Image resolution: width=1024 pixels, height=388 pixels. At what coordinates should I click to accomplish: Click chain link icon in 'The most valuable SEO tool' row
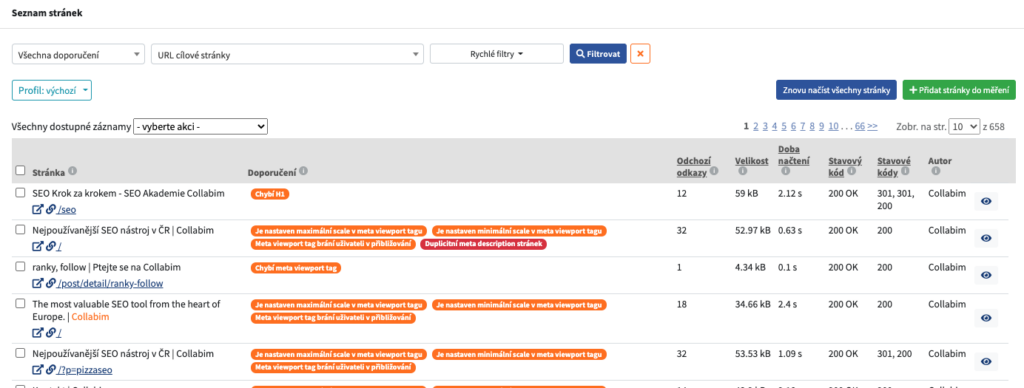tap(50, 333)
